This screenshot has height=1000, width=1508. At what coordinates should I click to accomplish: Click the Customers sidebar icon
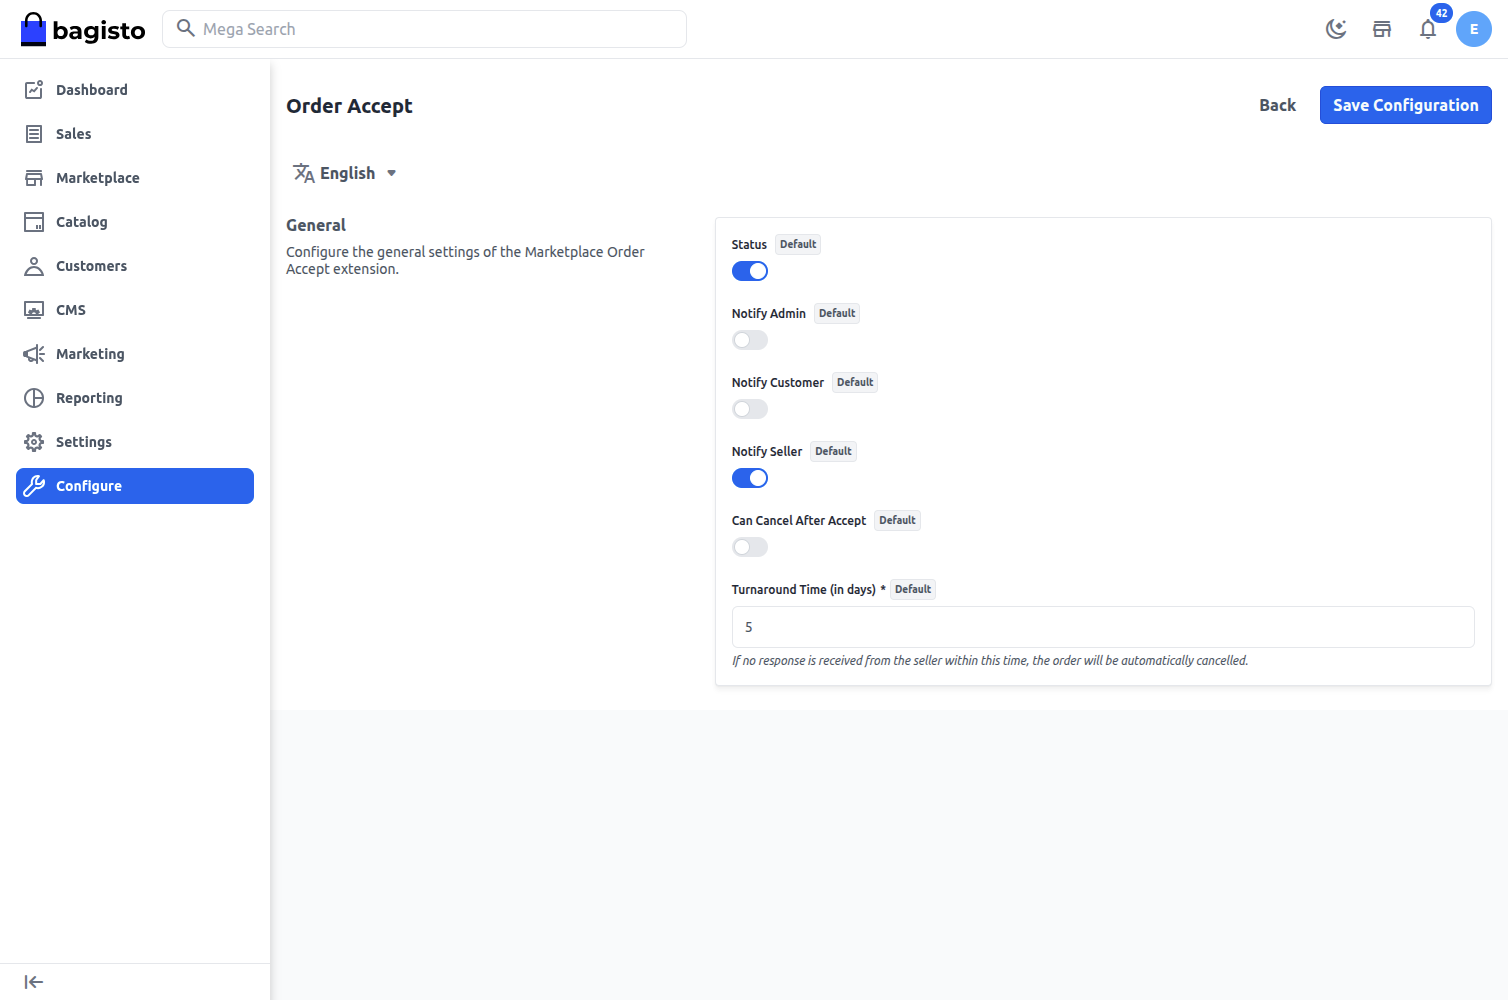(34, 266)
